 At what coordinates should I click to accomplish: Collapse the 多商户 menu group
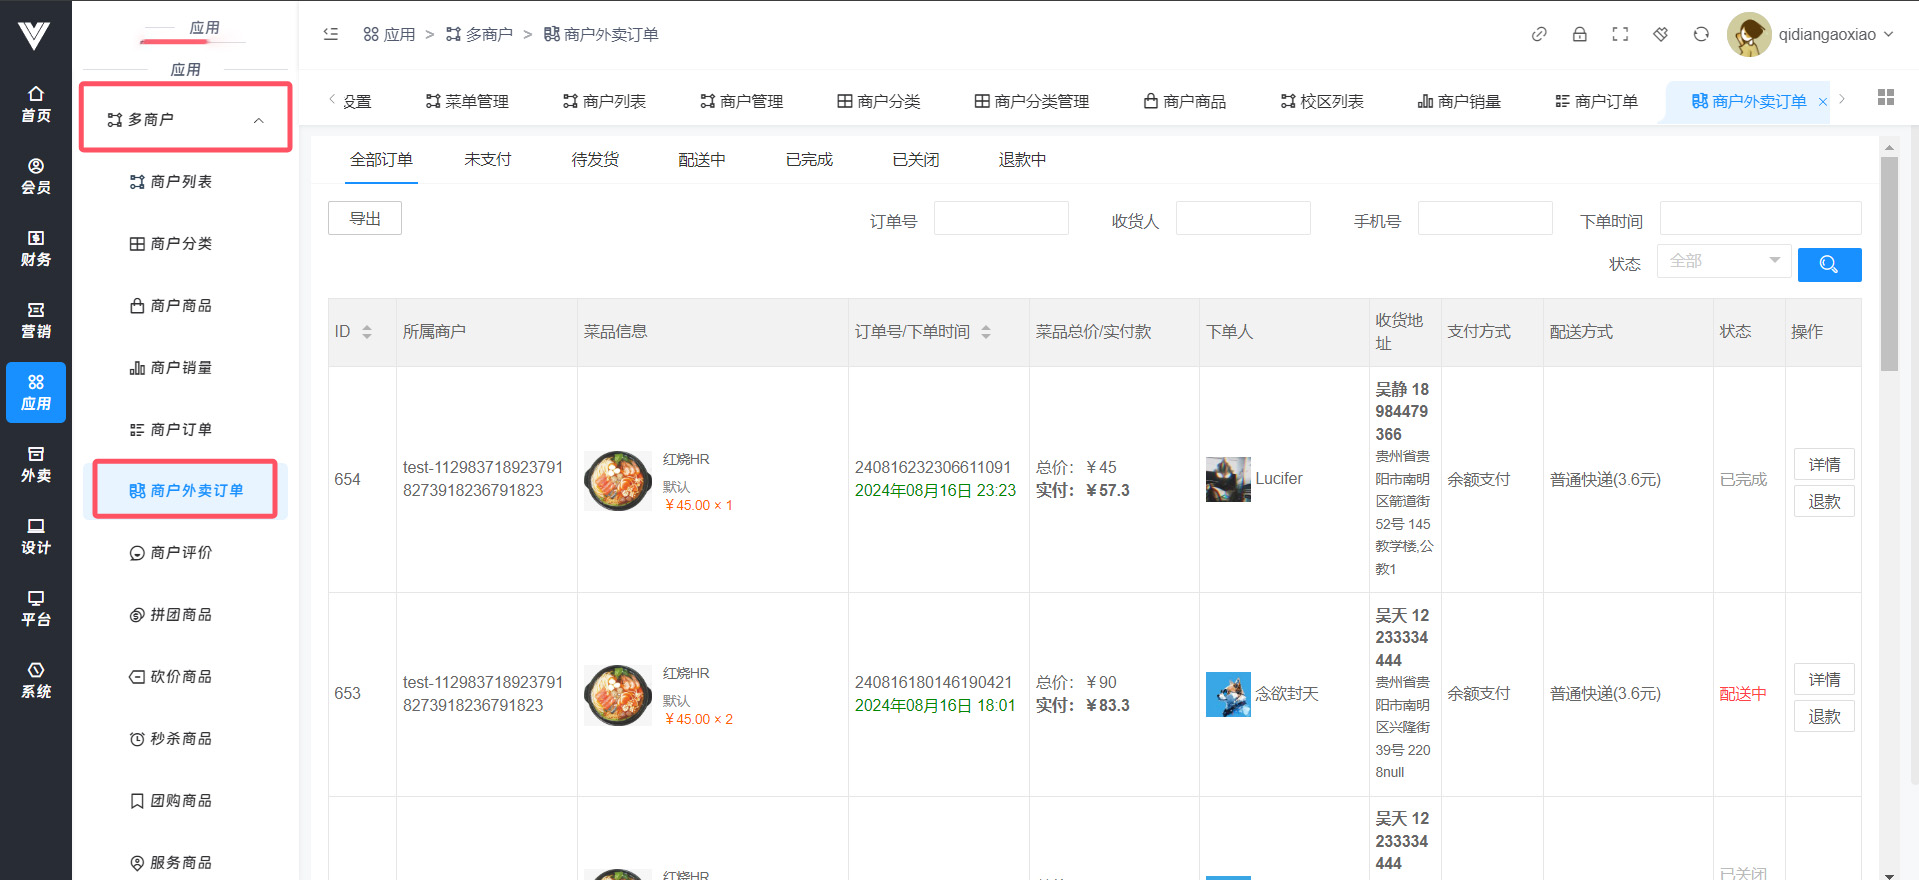pyautogui.click(x=258, y=120)
